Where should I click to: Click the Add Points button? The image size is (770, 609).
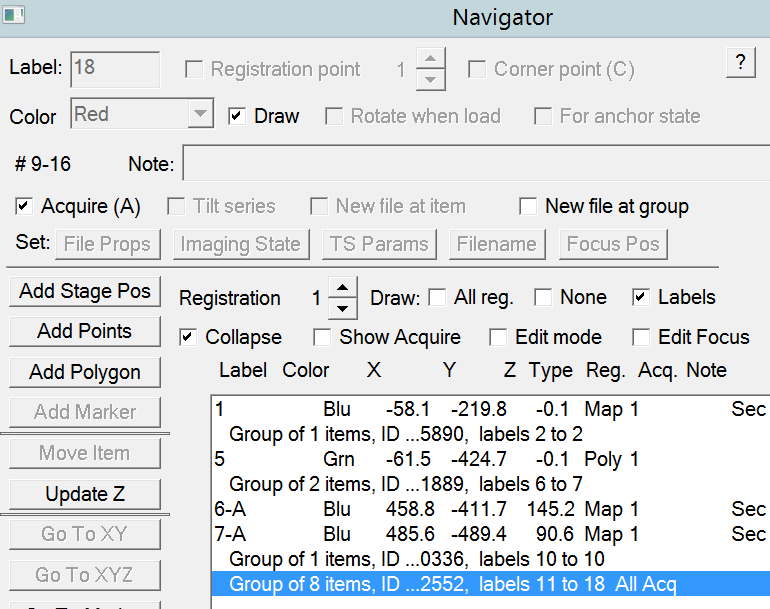coord(85,332)
